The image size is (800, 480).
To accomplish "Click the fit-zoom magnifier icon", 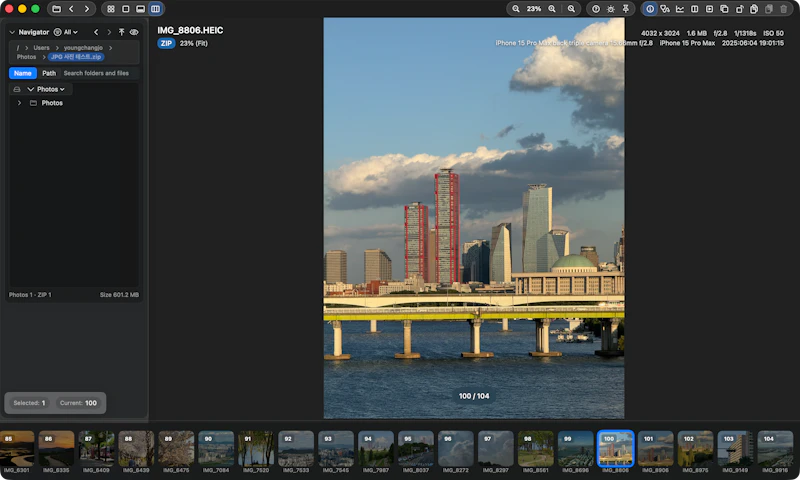I will [x=571, y=9].
